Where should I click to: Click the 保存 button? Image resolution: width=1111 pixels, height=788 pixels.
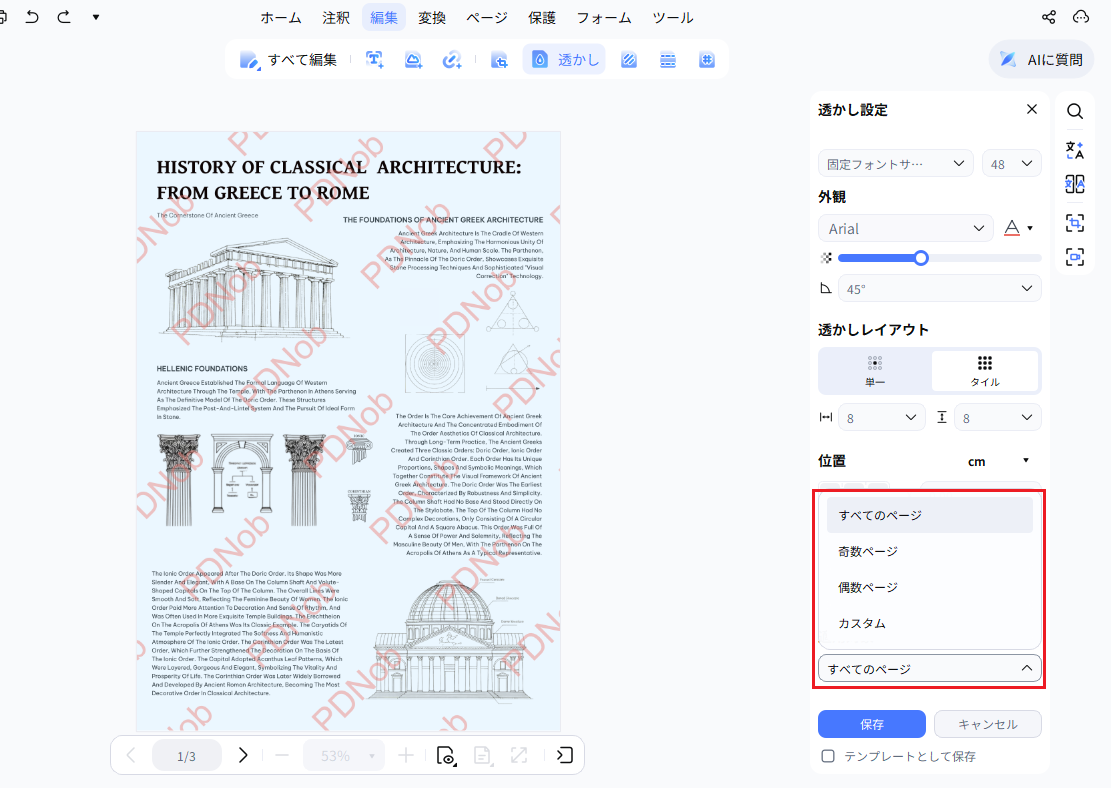pos(872,724)
